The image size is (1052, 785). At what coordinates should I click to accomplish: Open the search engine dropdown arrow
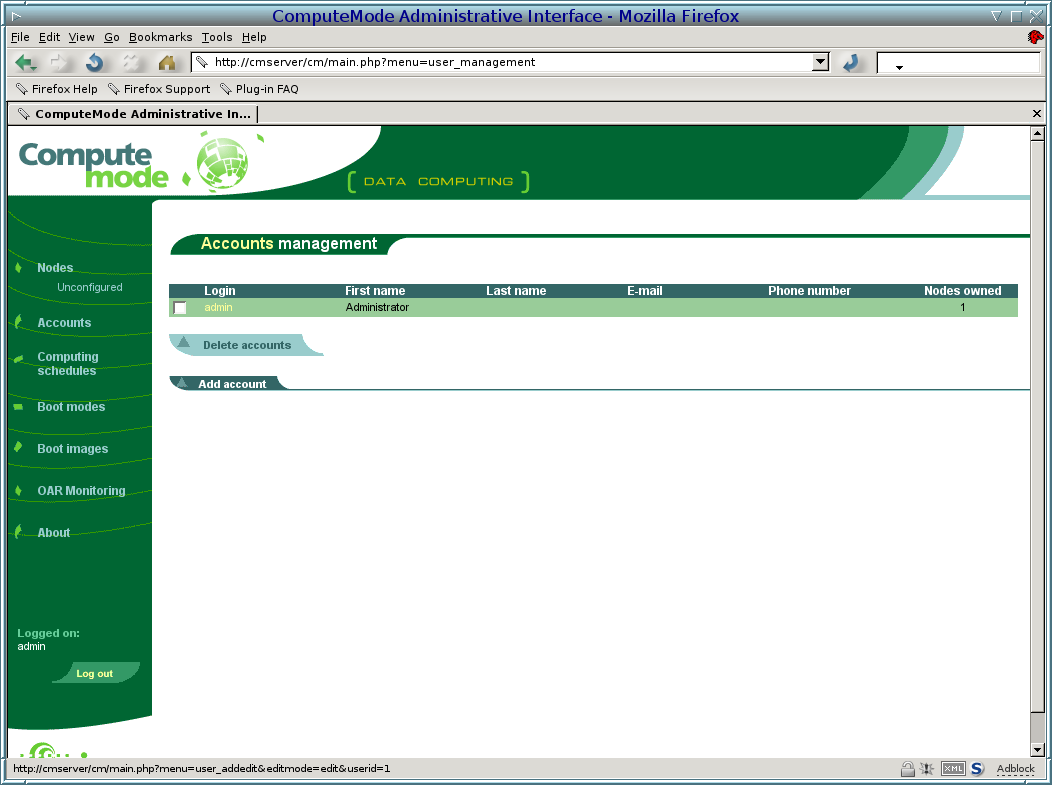pyautogui.click(x=899, y=67)
